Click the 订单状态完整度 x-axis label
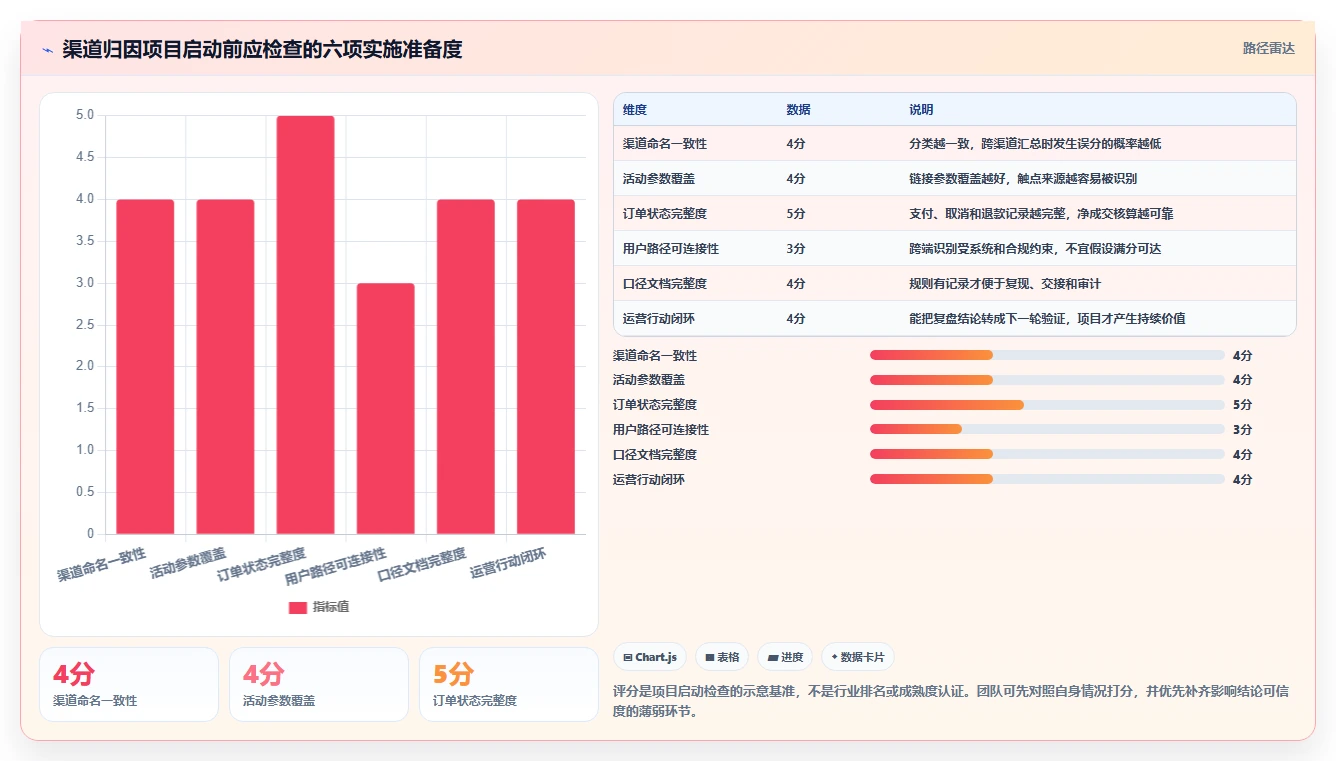 tap(262, 564)
